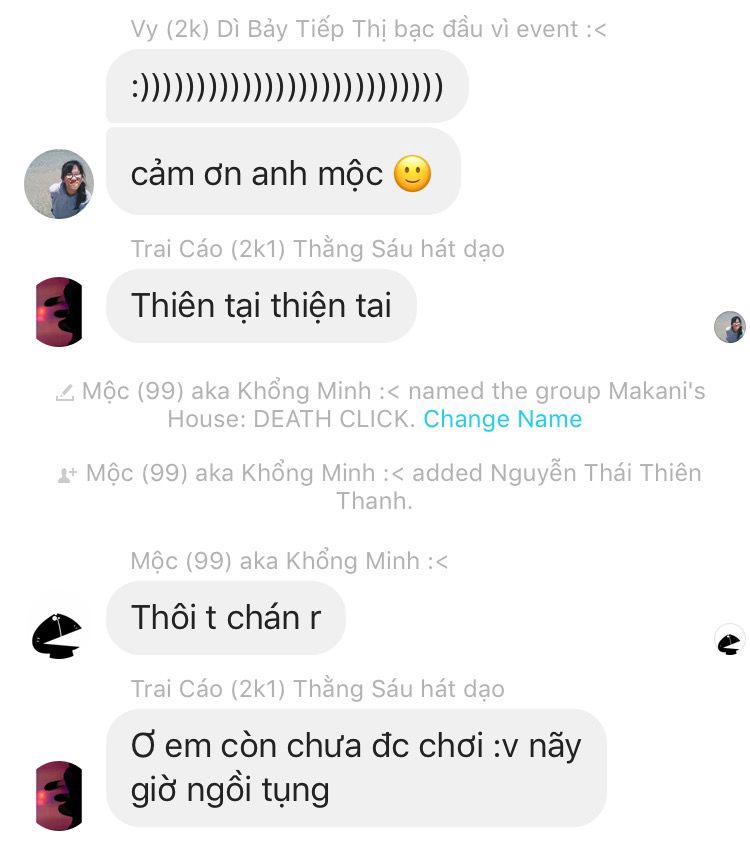Viewport: 750px width, 844px height.
Task: Tap the add-person icon in system message
Action: coord(67,475)
